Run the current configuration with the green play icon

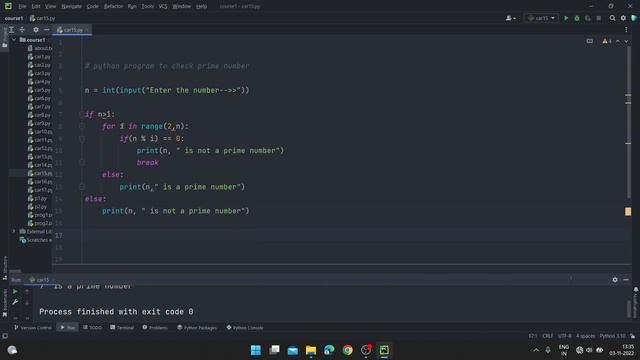[x=566, y=18]
